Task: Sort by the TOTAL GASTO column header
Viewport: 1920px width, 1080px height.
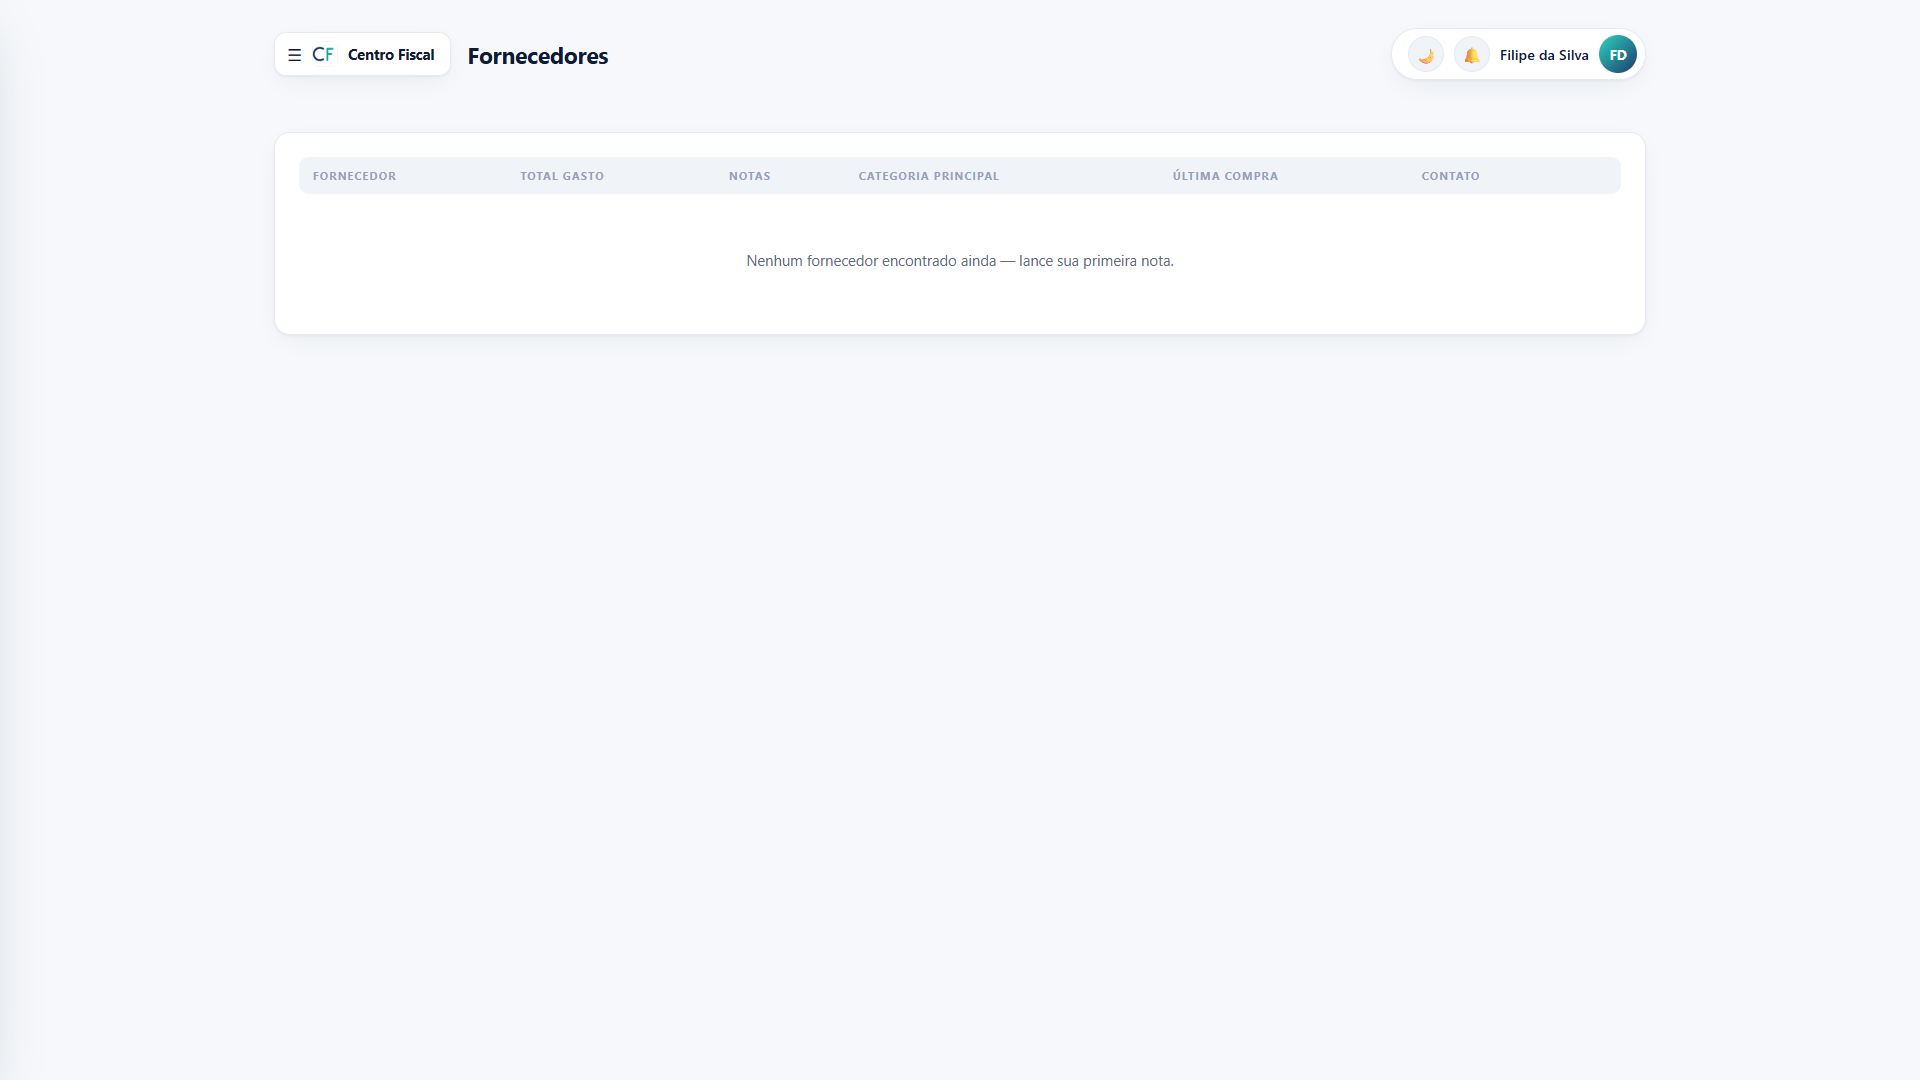Action: tap(562, 176)
